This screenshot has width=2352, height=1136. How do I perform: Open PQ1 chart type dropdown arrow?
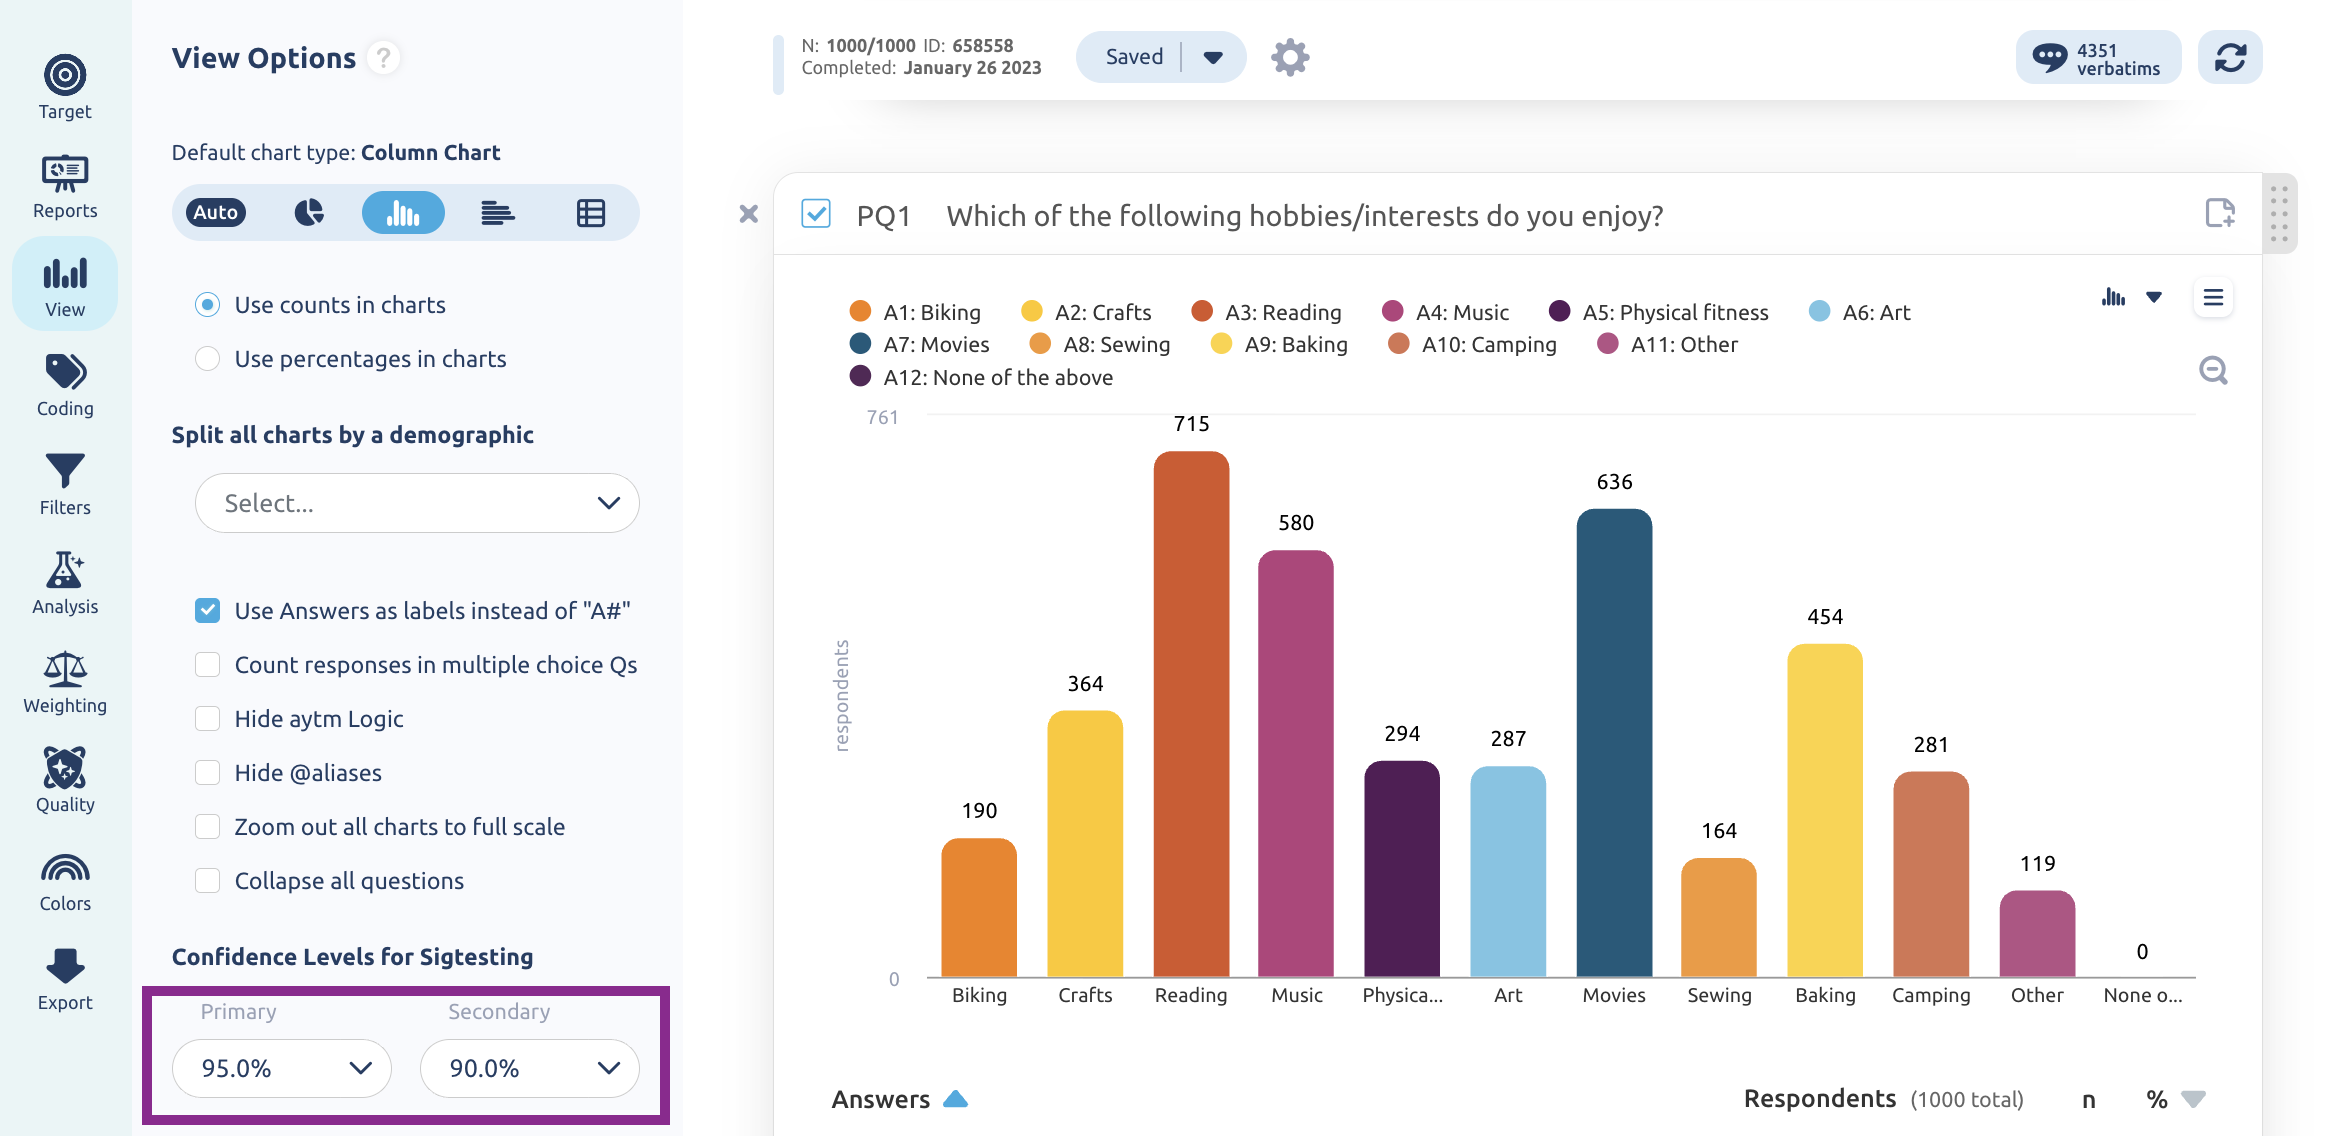[2154, 297]
